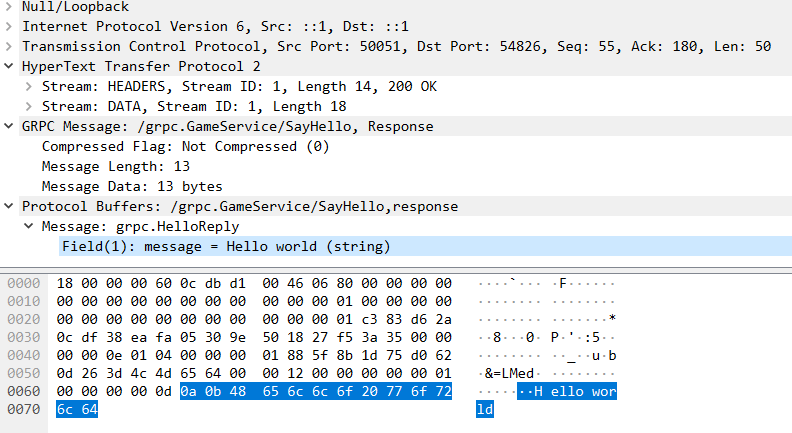792x433 pixels.
Task: Select Stream HEADERS 200 OK line
Action: (x=239, y=86)
